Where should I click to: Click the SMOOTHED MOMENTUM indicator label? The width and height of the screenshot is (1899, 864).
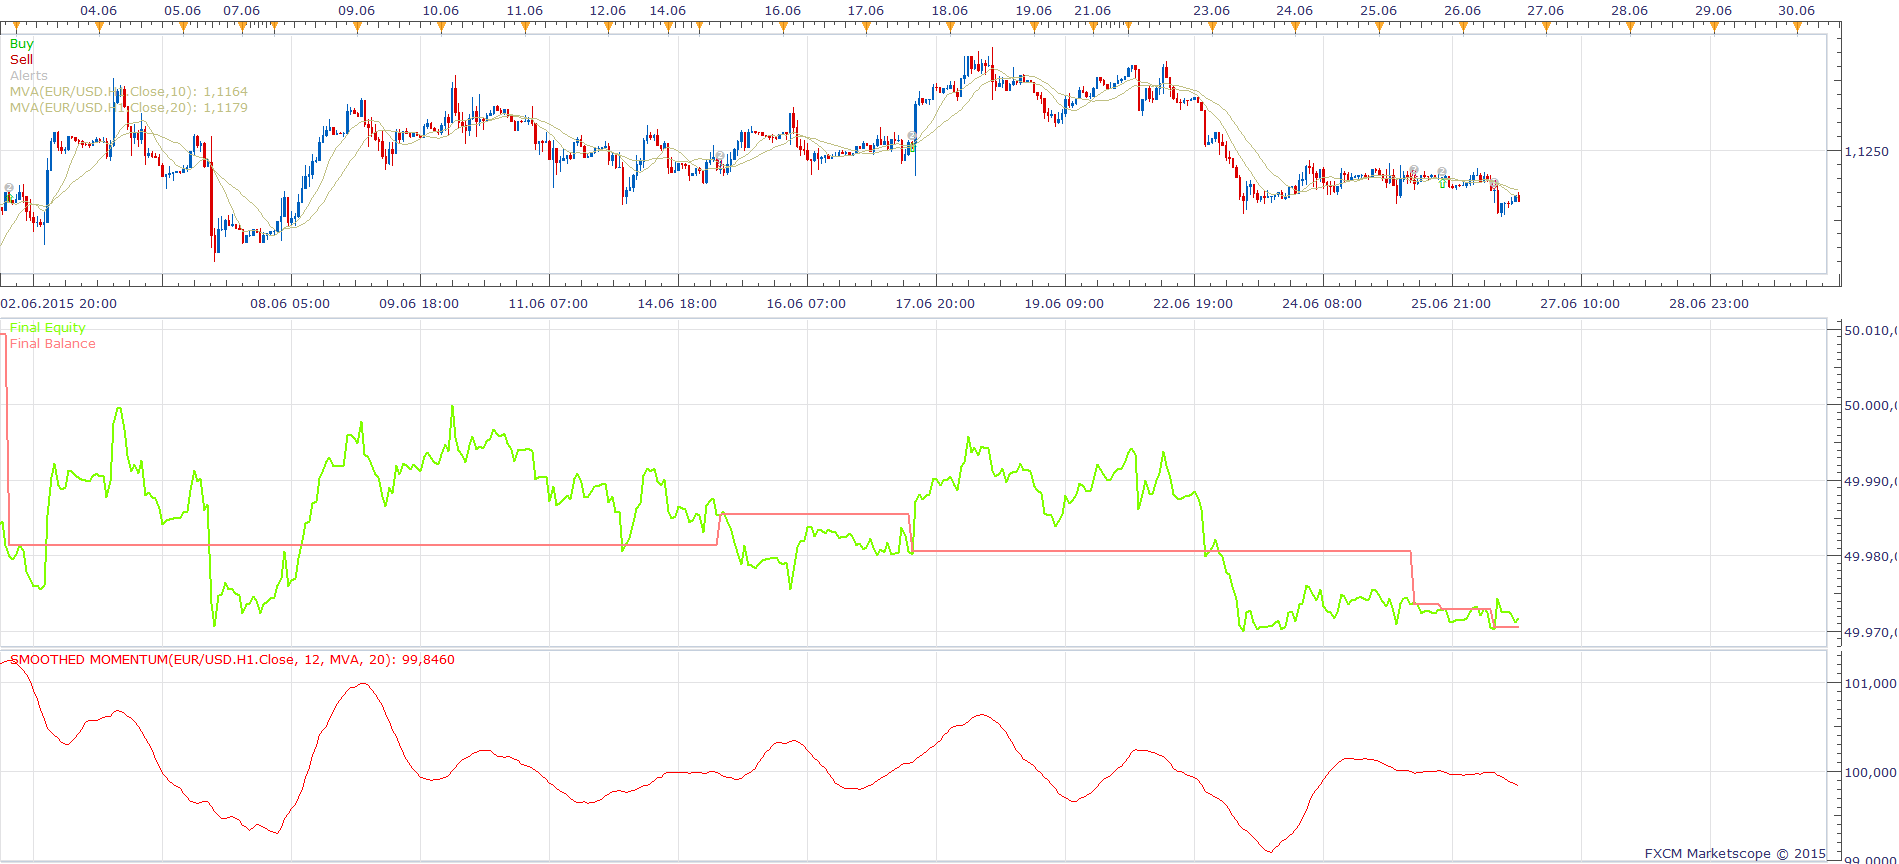click(232, 660)
